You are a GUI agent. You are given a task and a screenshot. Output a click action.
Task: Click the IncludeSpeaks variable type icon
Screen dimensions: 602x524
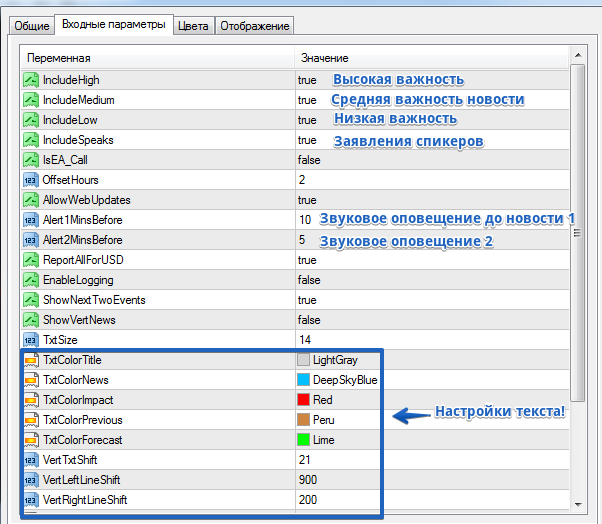point(31,140)
